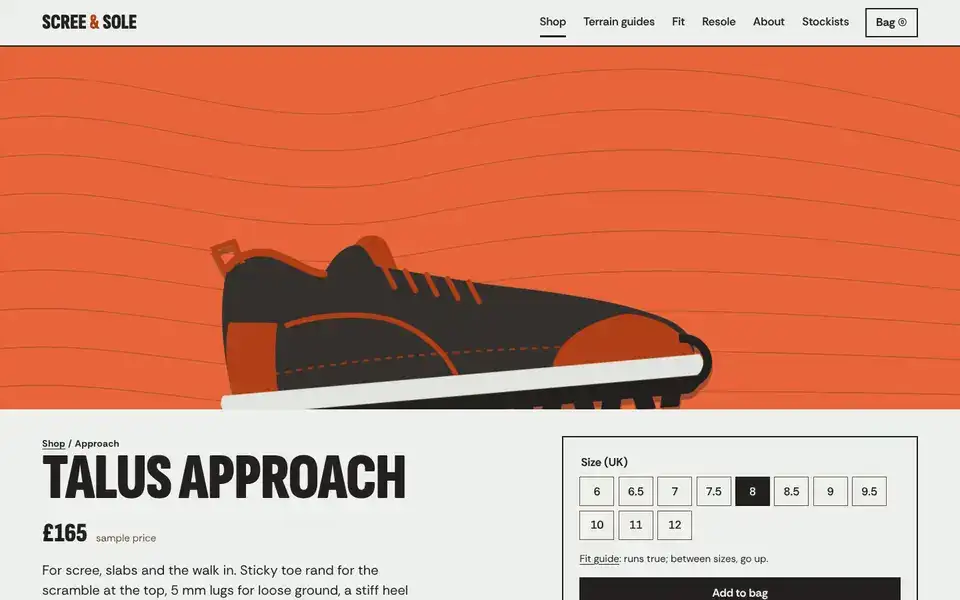
Task: Choose UK size 7
Action: pos(675,491)
